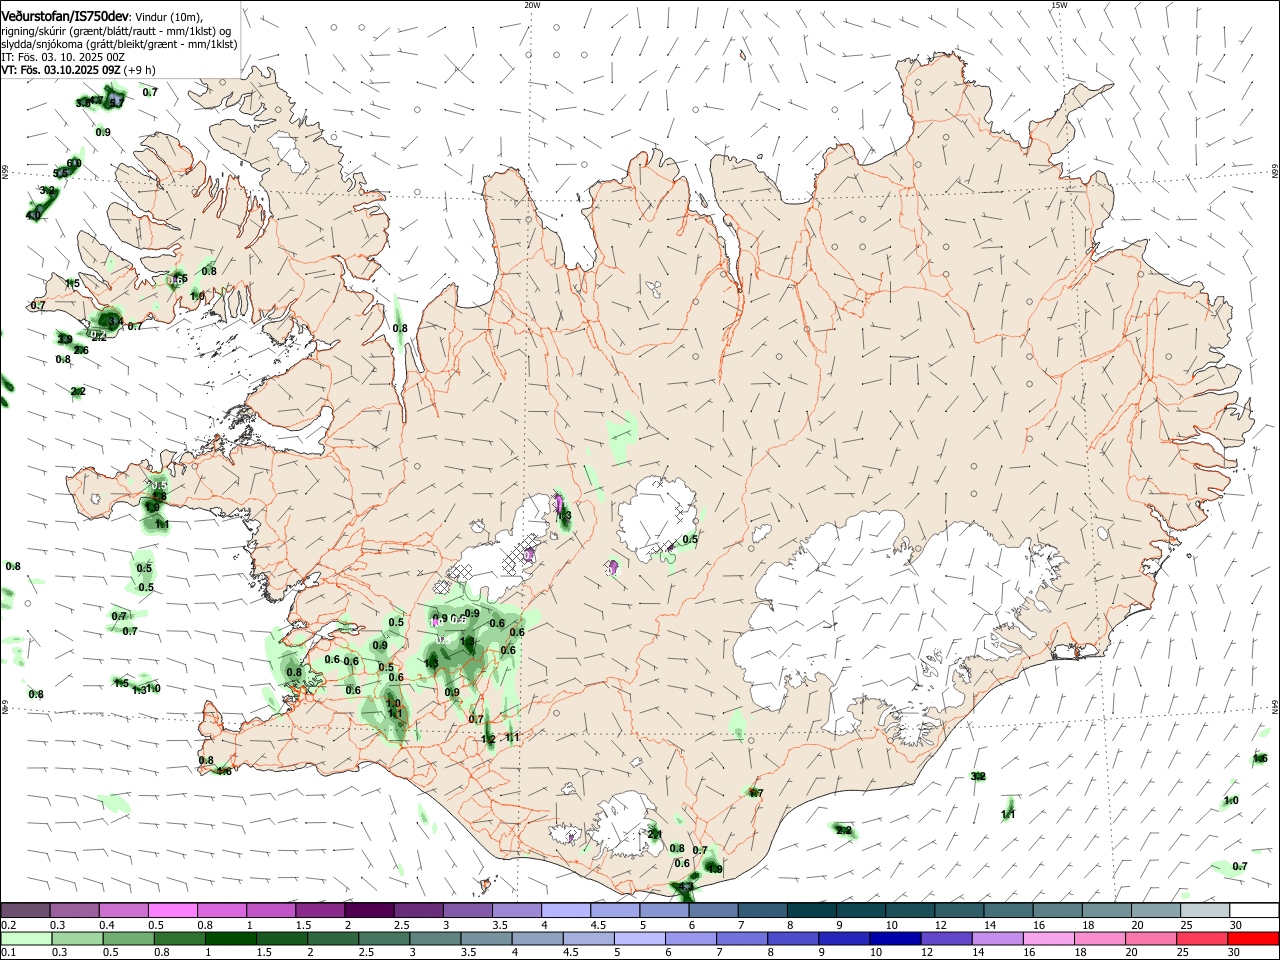Pick the top legend swatch labeled 0.4
The width and height of the screenshot is (1280, 960).
click(123, 910)
